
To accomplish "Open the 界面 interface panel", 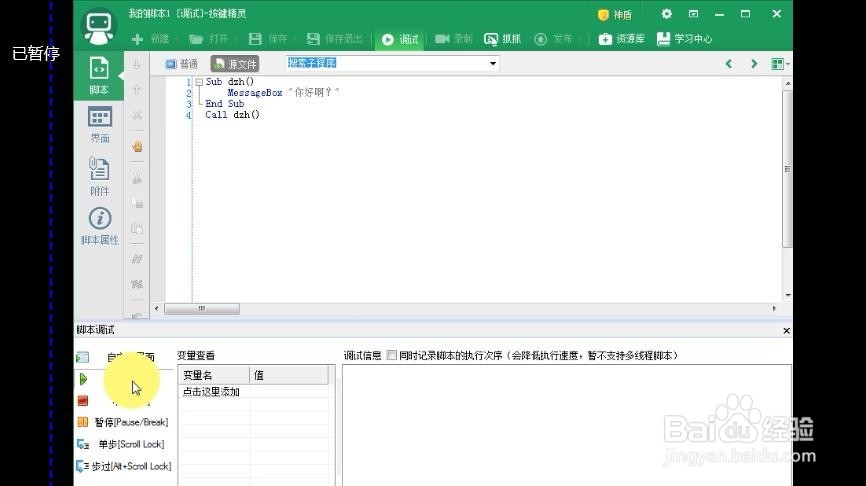I will point(99,124).
